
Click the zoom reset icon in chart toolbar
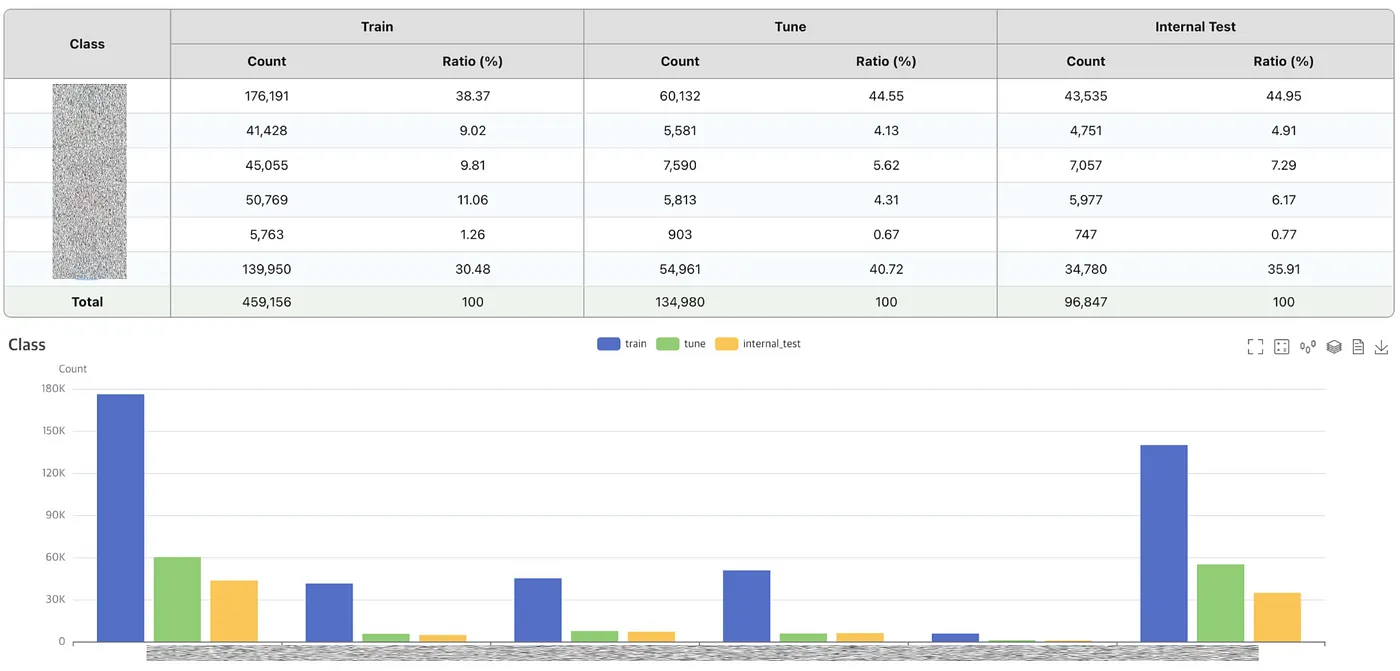click(x=1281, y=347)
